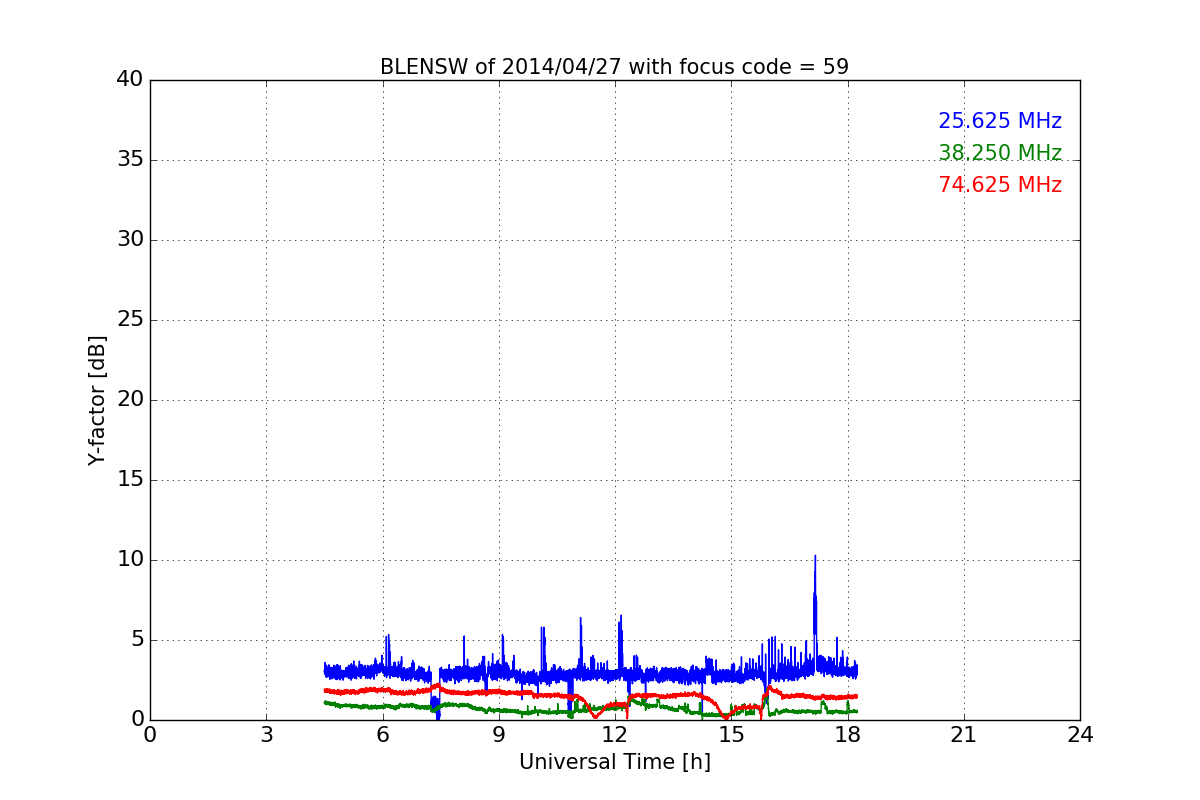Screen dimensions: 1200x800
Task: Click the x-axis tick label "9"
Action: pos(499,735)
